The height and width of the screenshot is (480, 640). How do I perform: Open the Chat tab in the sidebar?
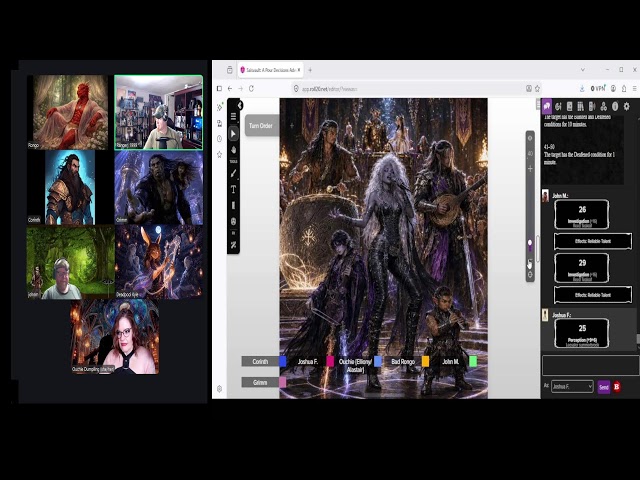(547, 107)
